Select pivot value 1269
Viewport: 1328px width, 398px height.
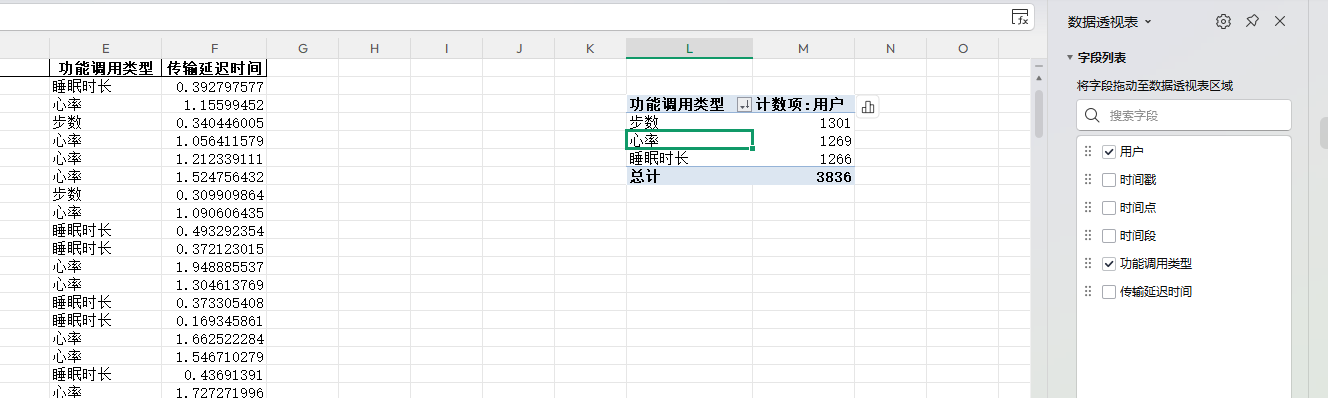804,140
